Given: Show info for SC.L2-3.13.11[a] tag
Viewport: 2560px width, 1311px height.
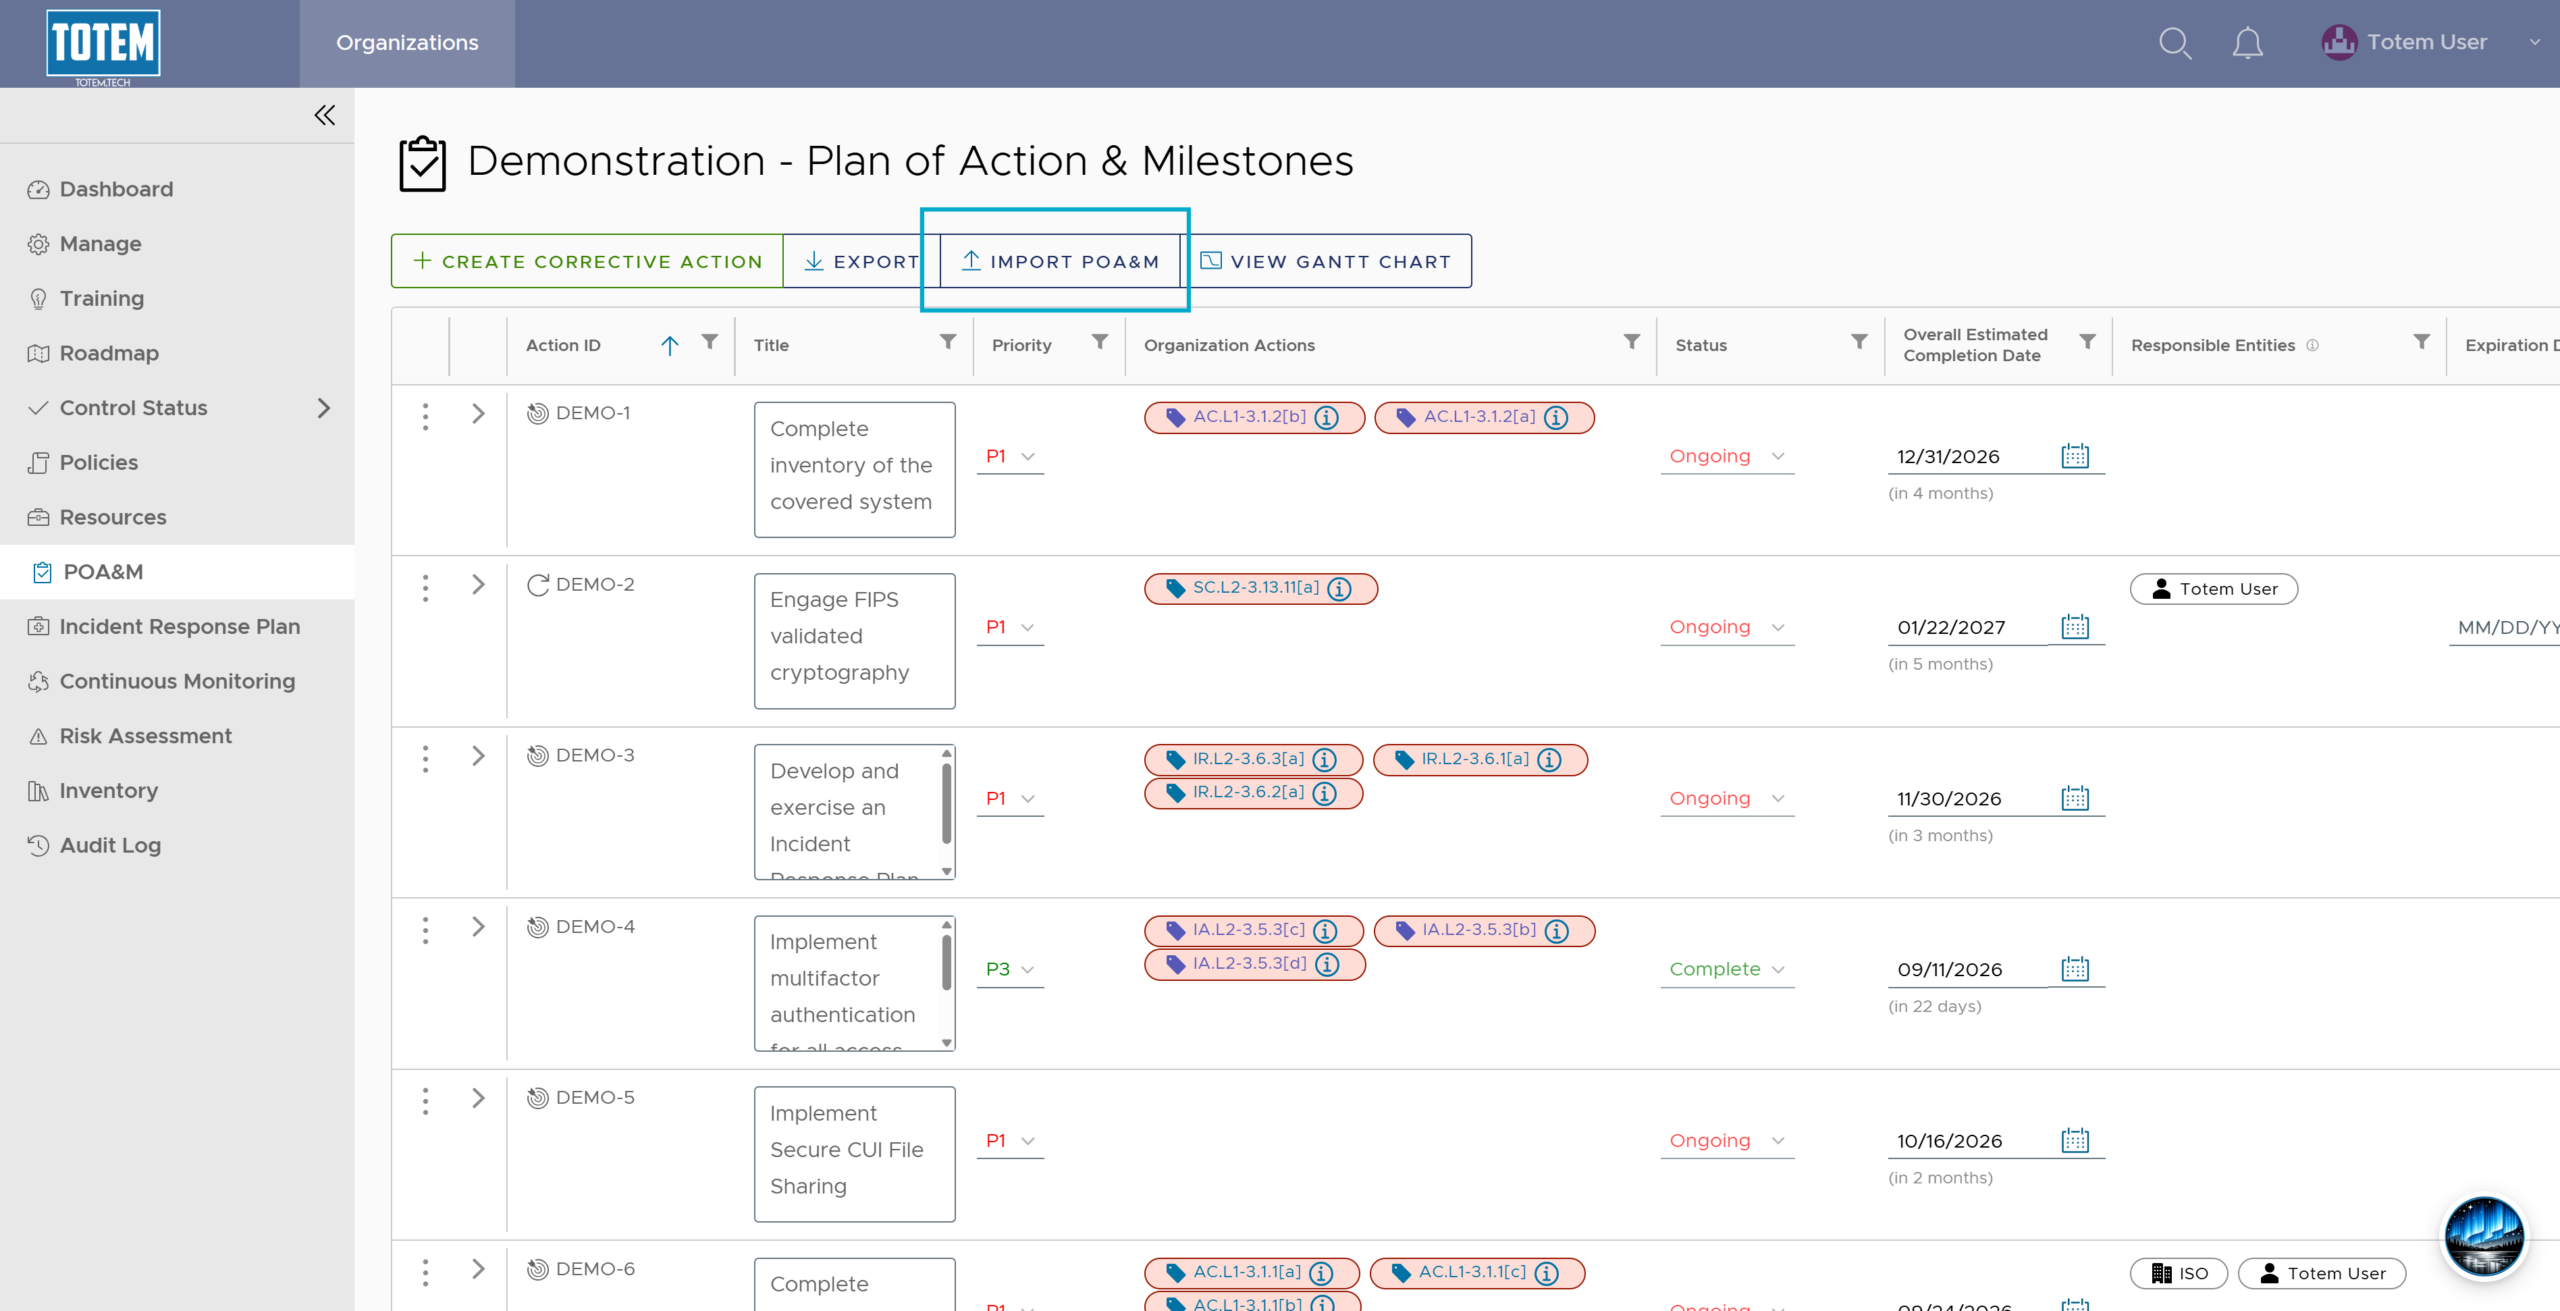Looking at the screenshot, I should (x=1339, y=589).
